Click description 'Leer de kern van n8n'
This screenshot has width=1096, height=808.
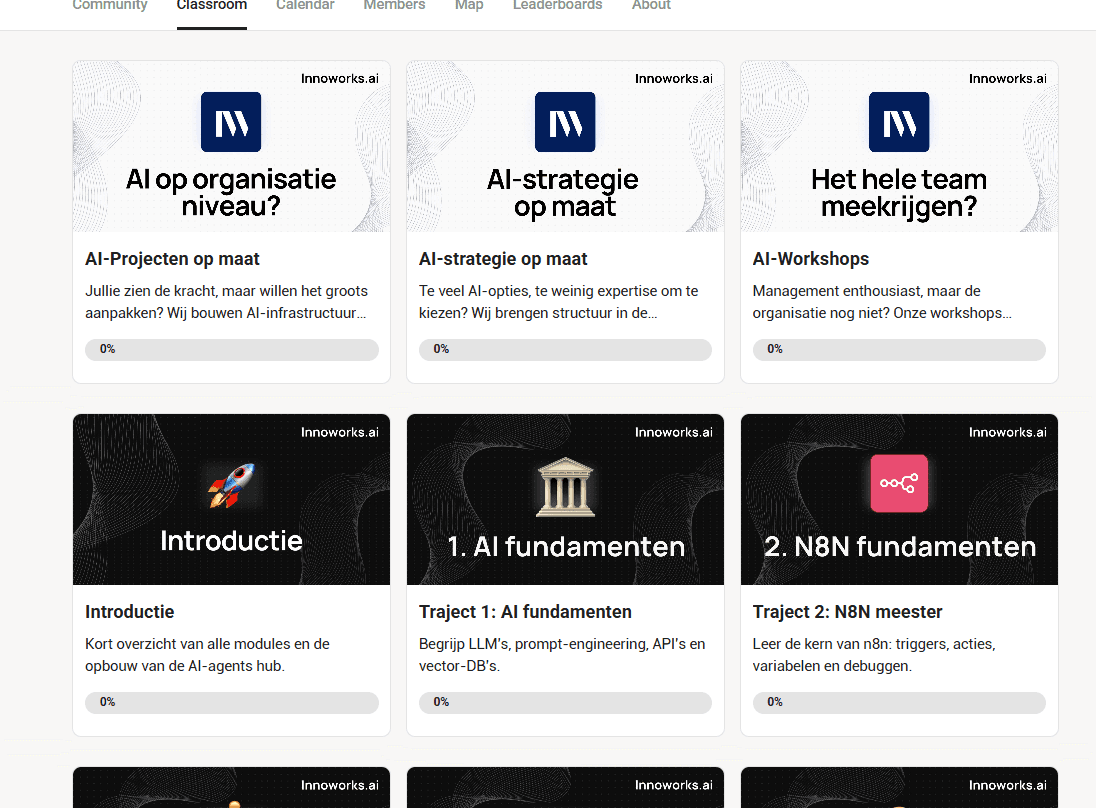874,655
